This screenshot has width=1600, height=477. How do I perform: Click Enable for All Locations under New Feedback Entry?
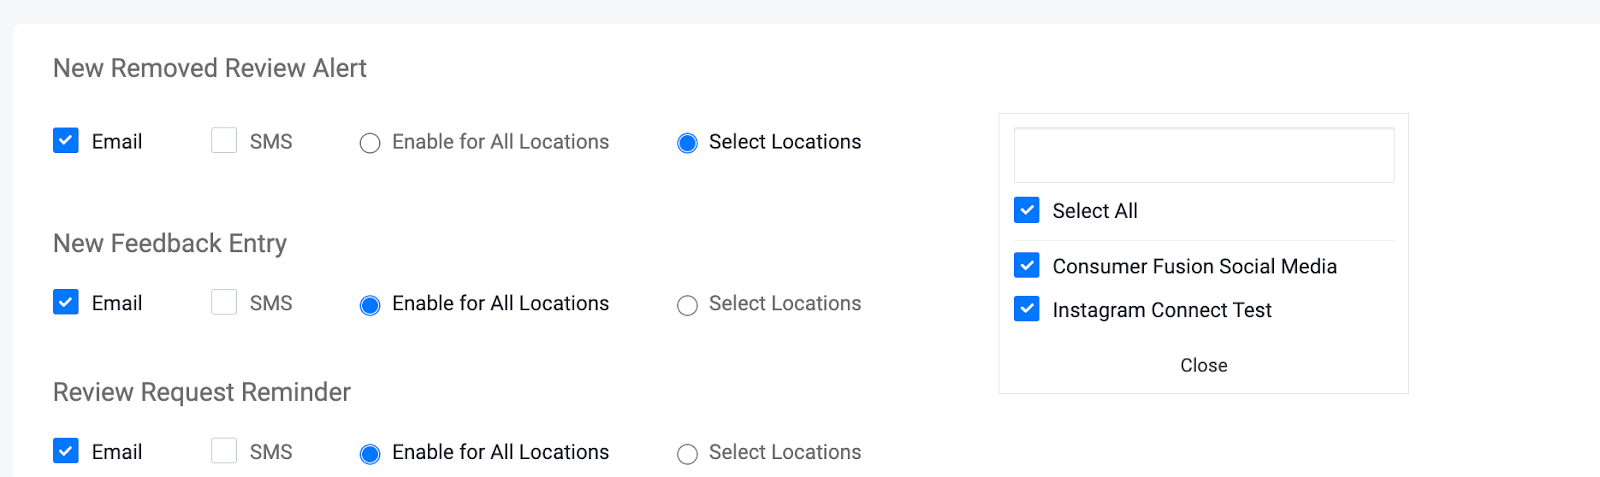click(370, 305)
